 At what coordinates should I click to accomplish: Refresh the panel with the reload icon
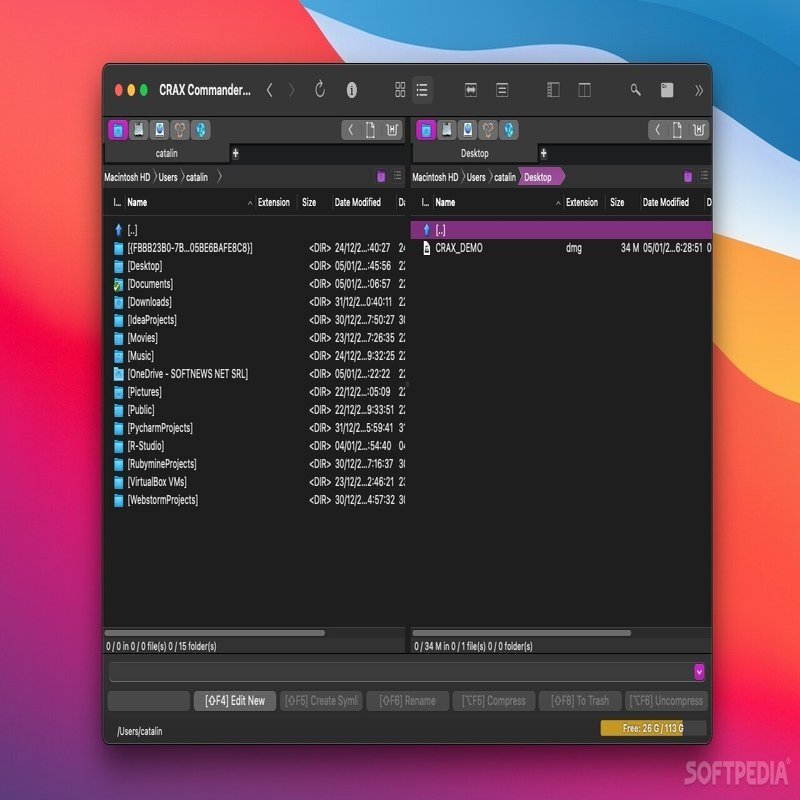(x=320, y=90)
